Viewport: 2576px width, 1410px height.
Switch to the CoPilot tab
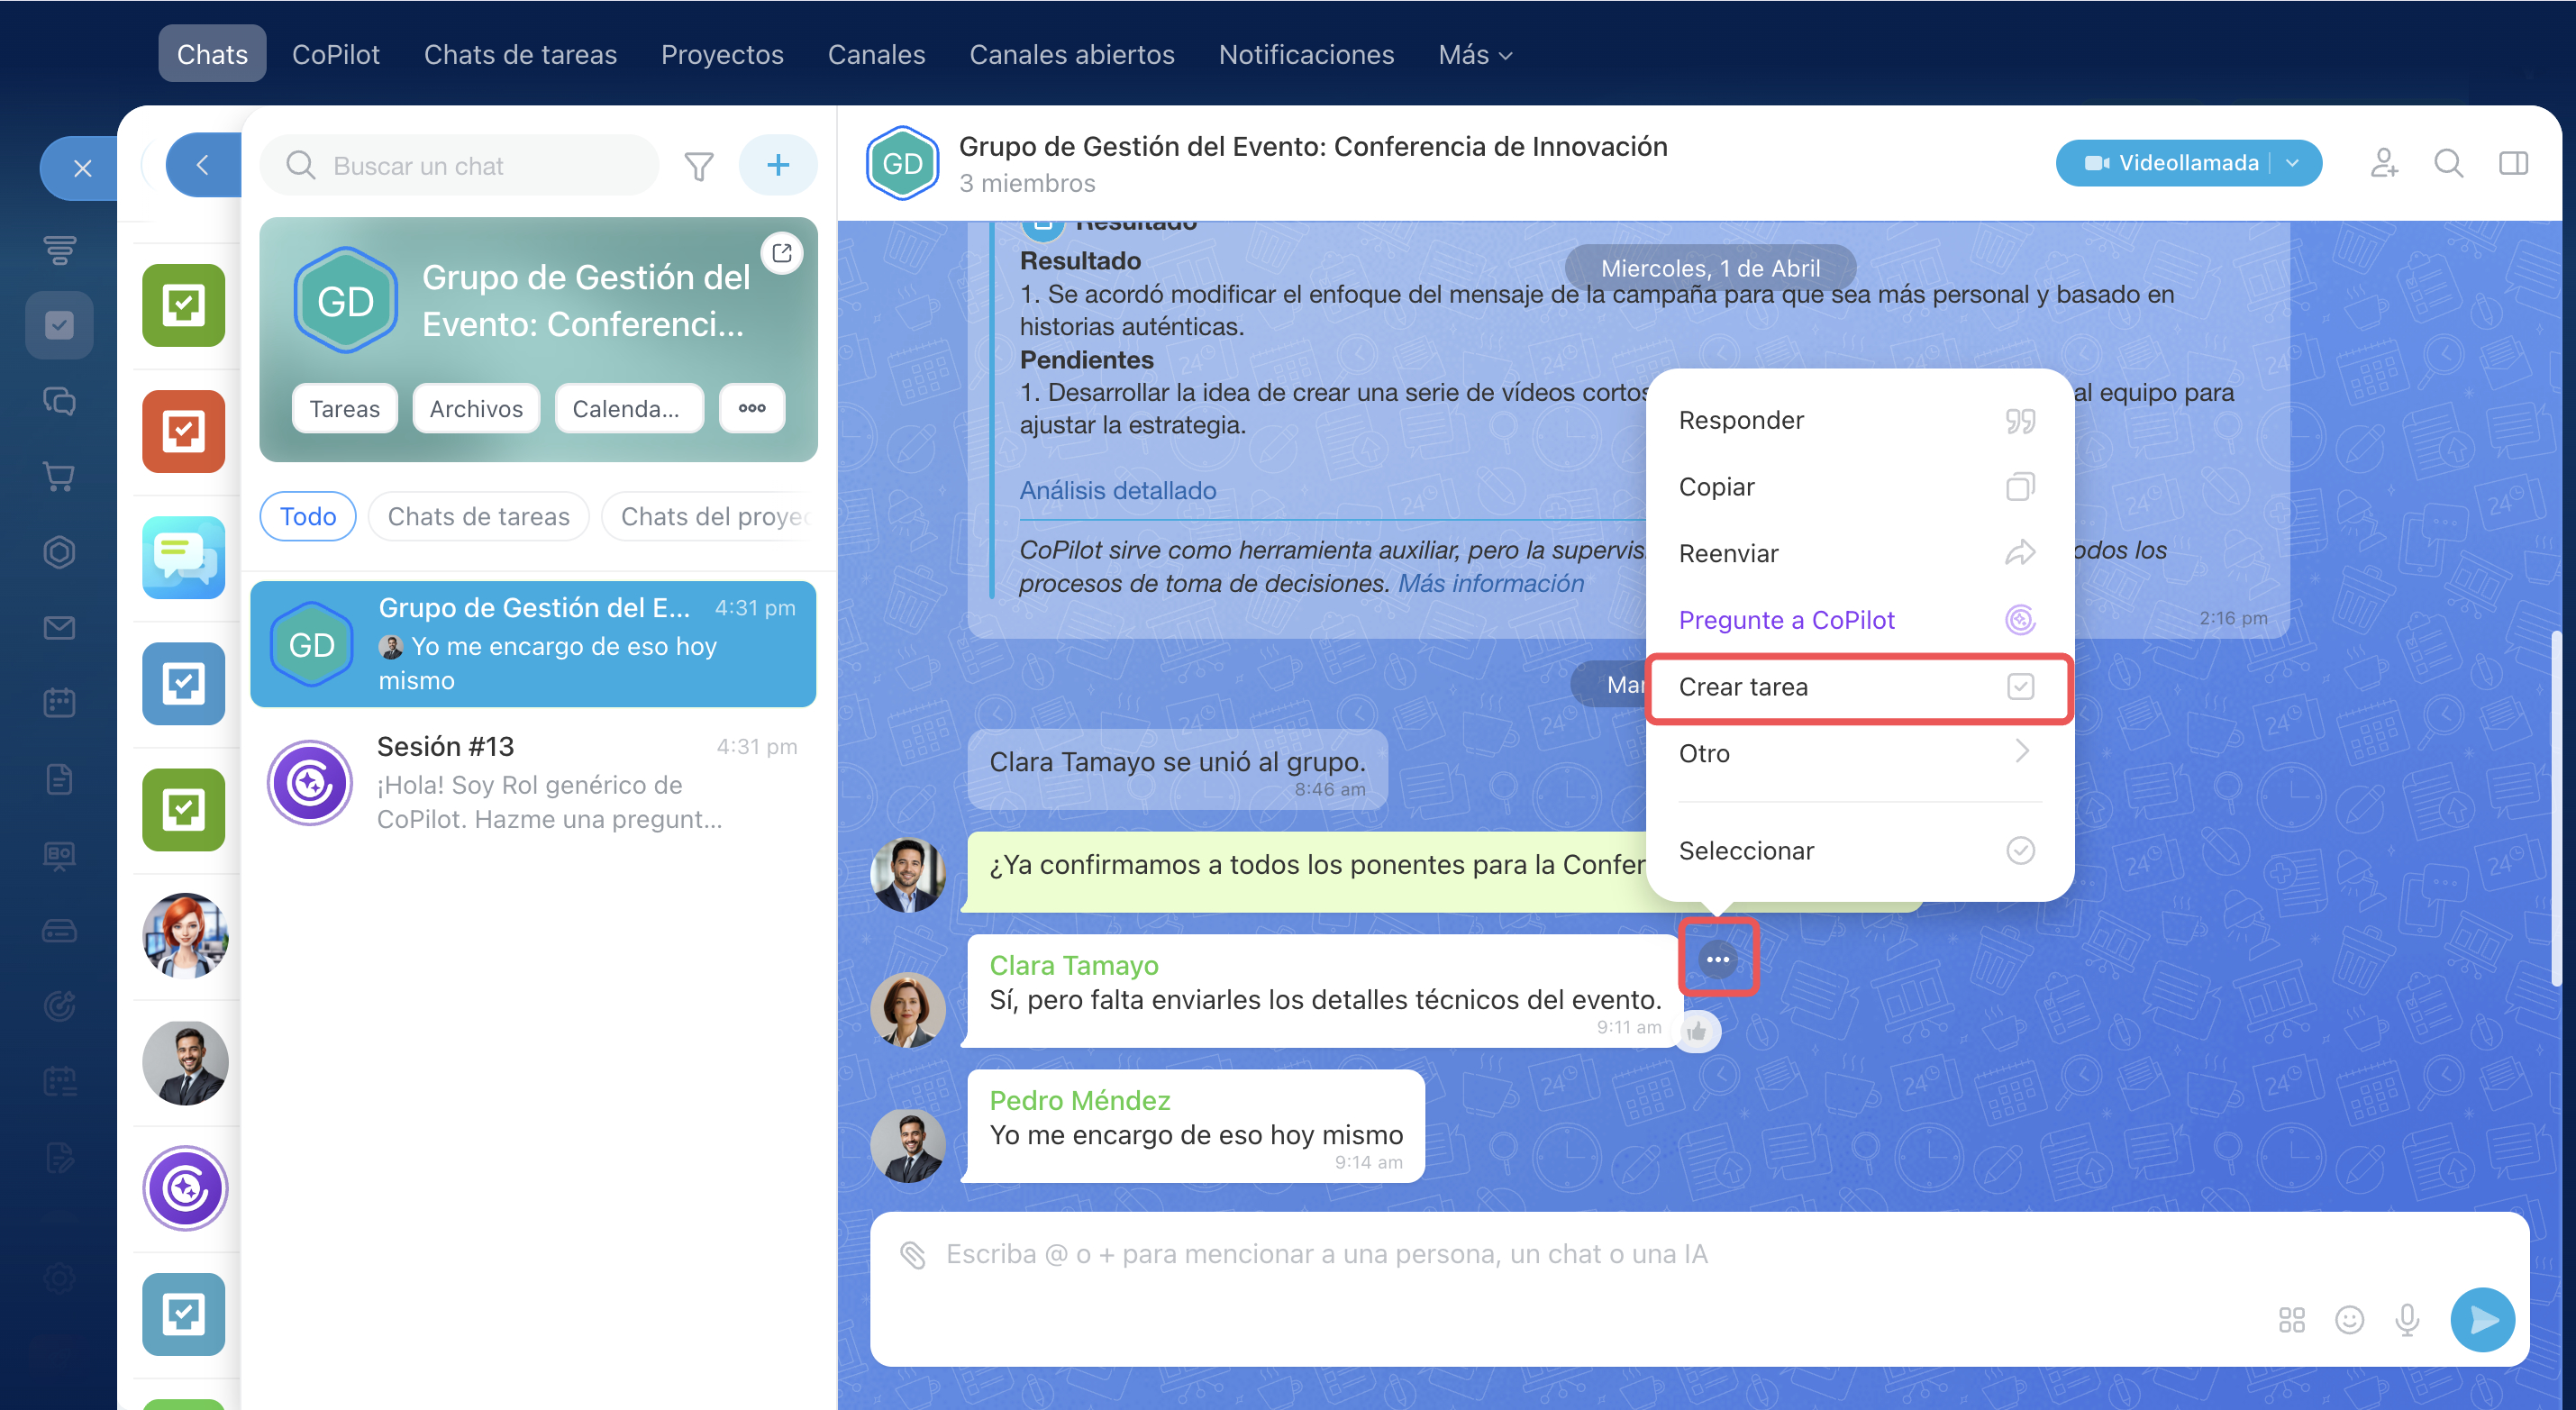pos(335,55)
